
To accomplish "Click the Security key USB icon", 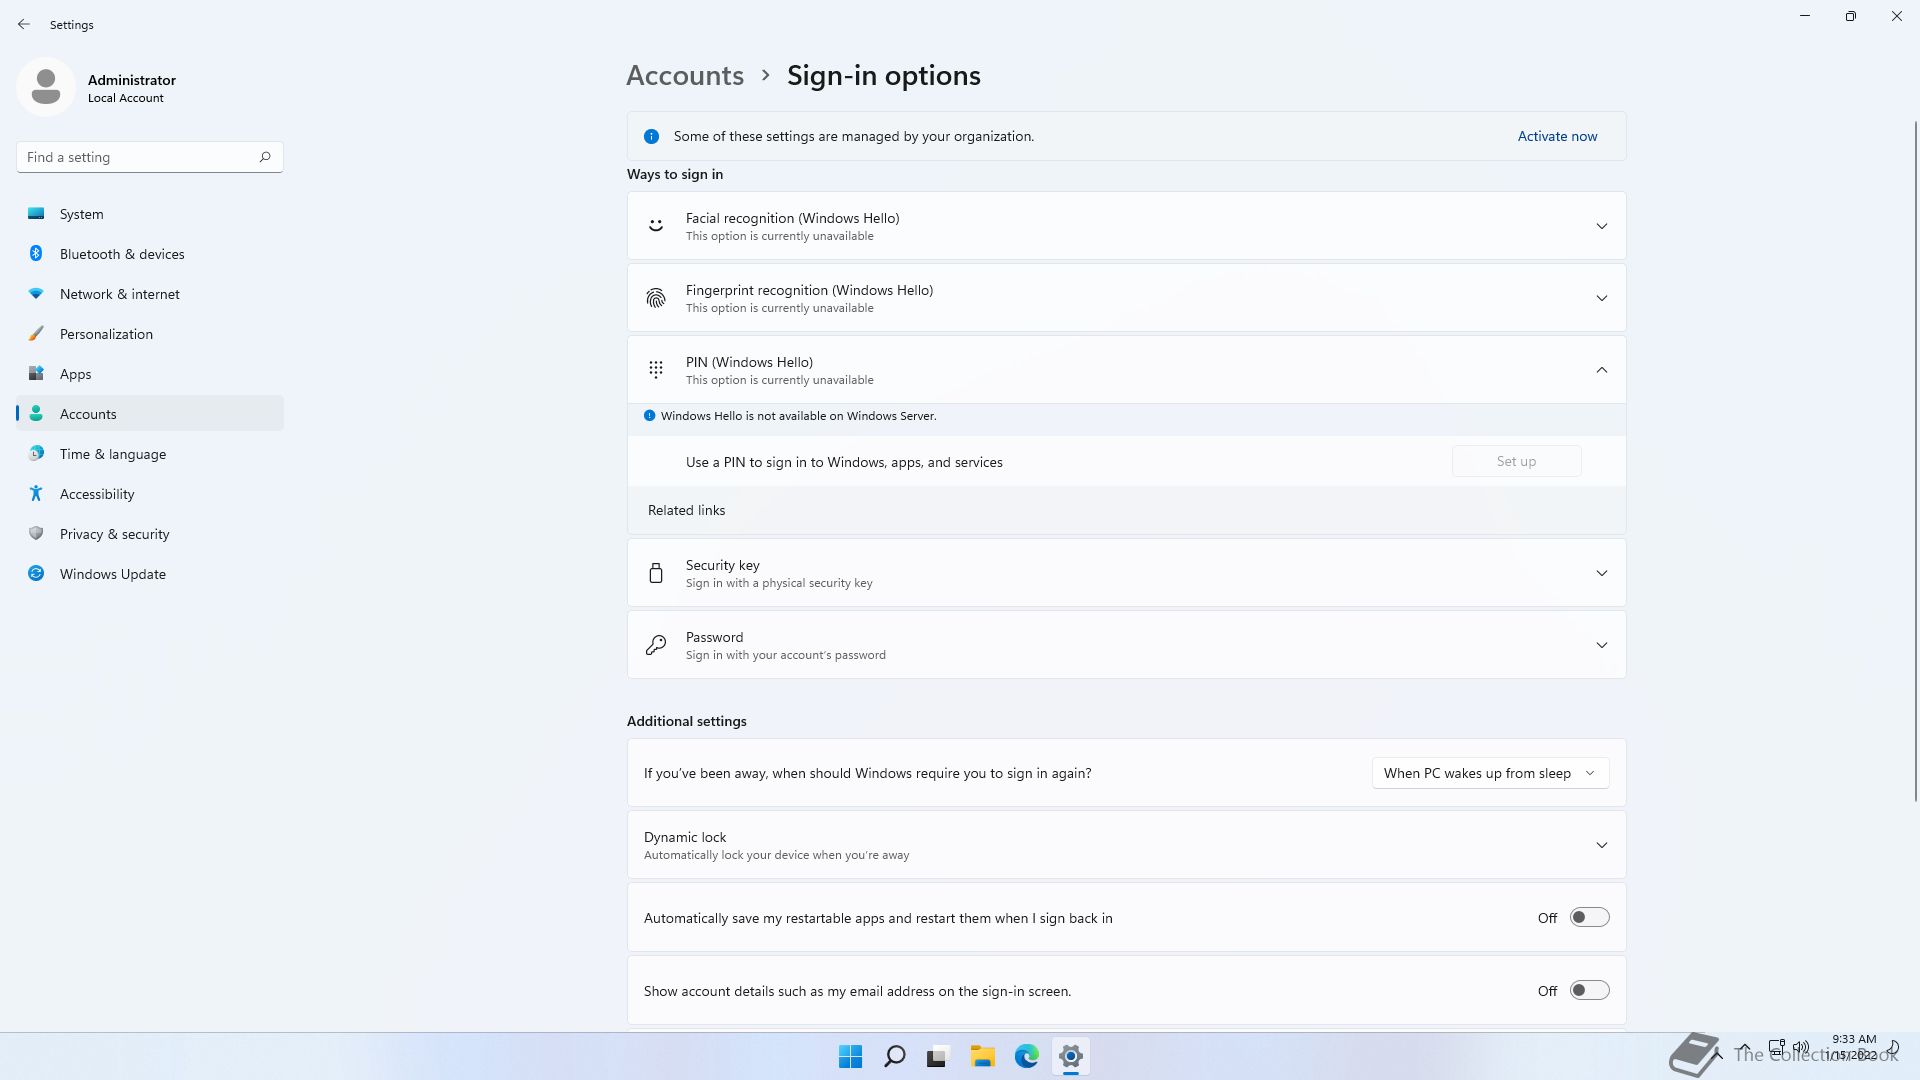I will click(656, 573).
